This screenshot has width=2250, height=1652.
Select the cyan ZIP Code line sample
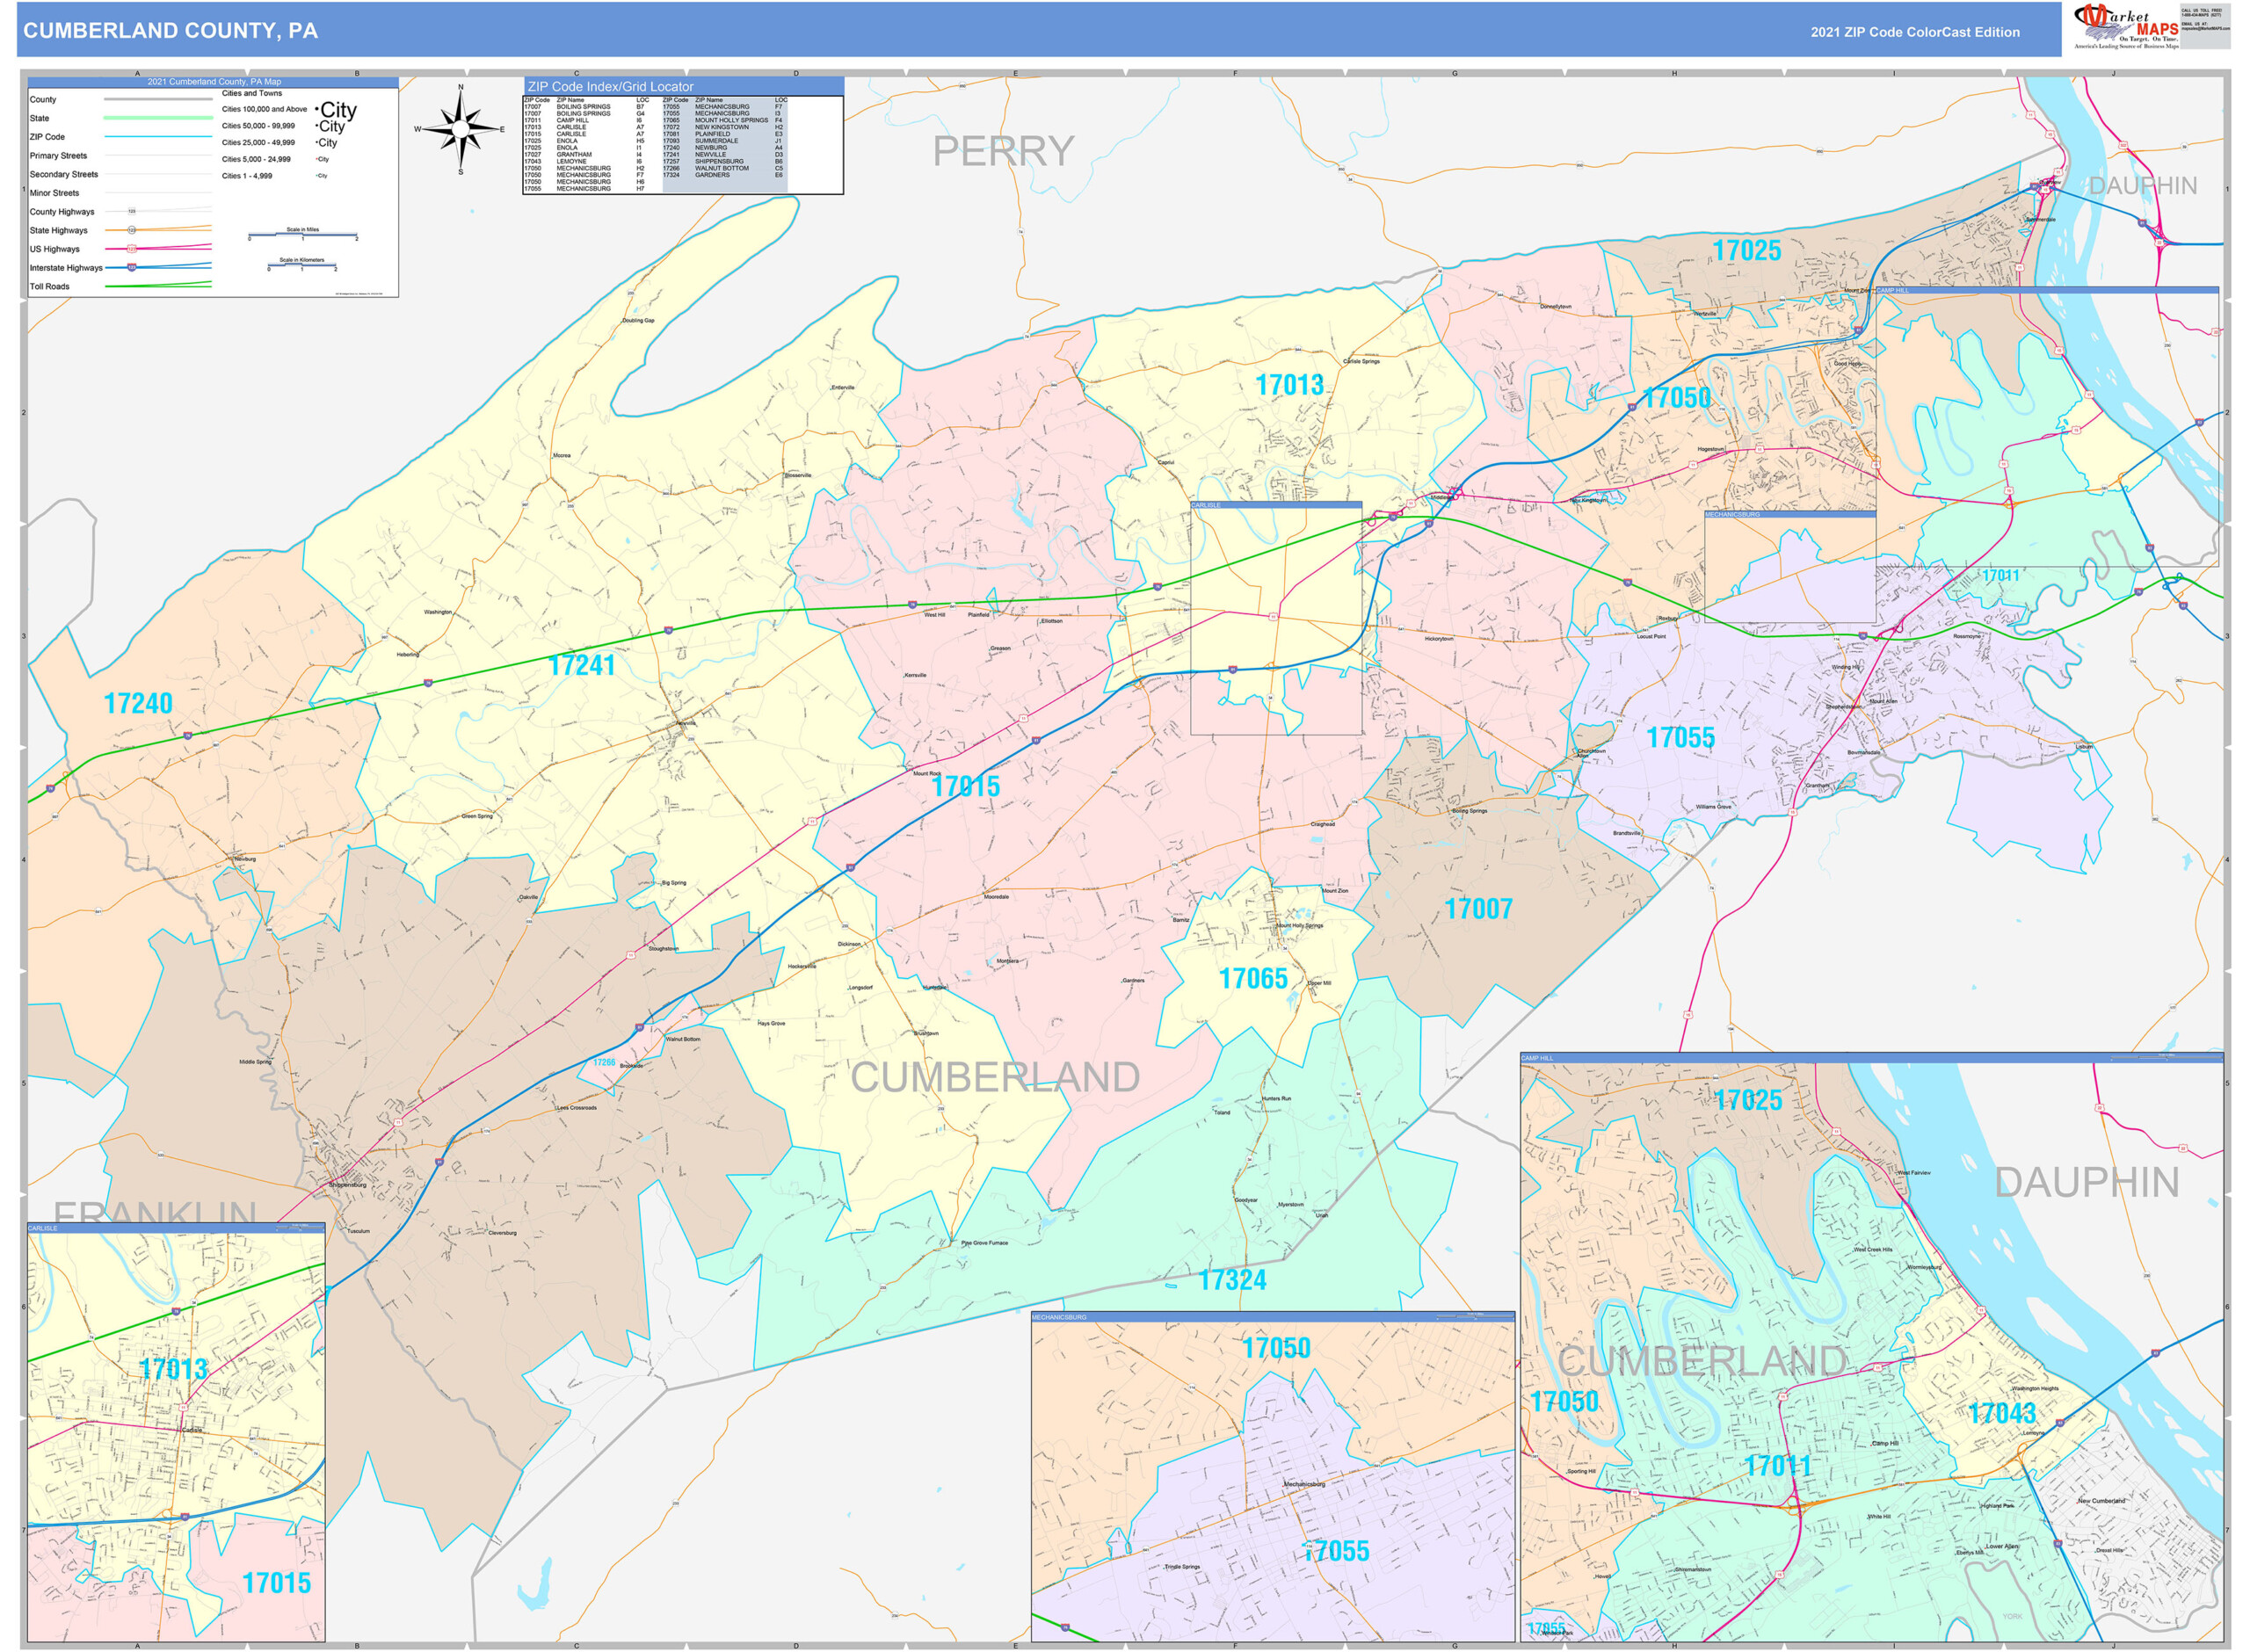(x=158, y=137)
